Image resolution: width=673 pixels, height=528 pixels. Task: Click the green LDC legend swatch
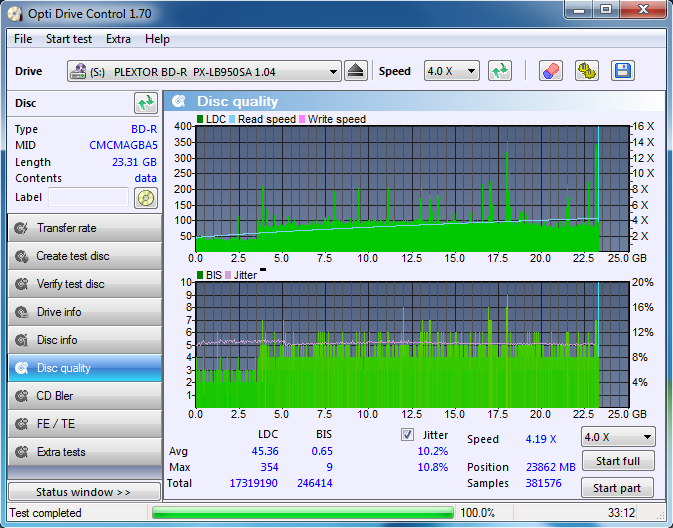[x=200, y=119]
